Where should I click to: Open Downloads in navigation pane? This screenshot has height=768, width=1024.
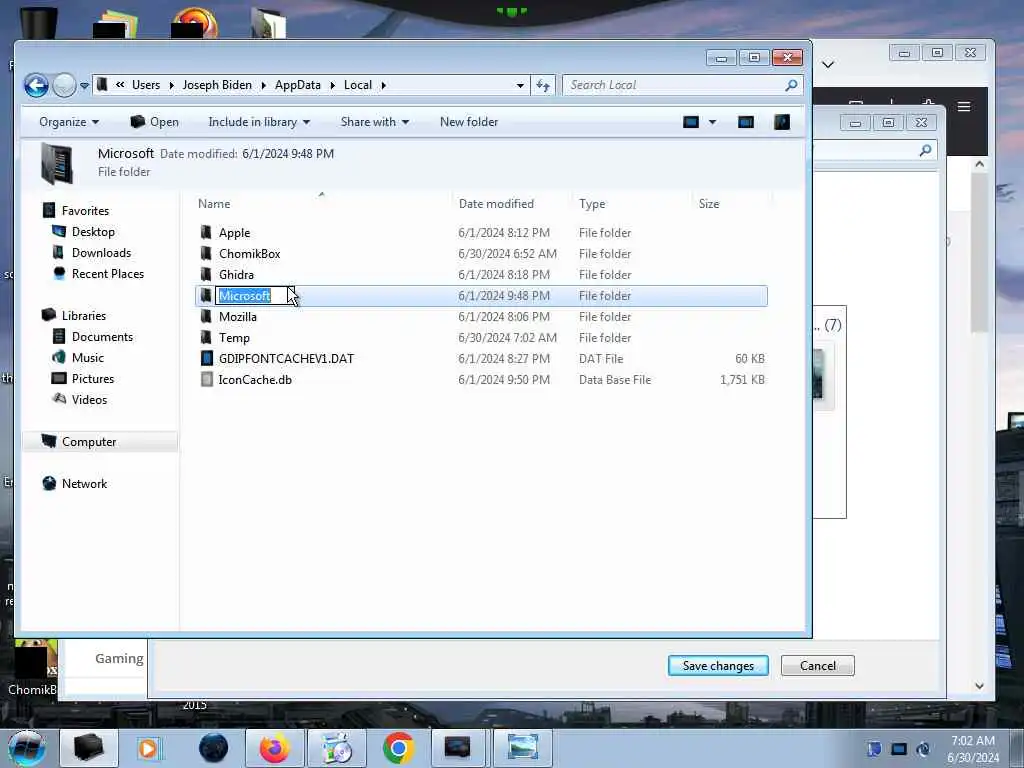click(101, 253)
